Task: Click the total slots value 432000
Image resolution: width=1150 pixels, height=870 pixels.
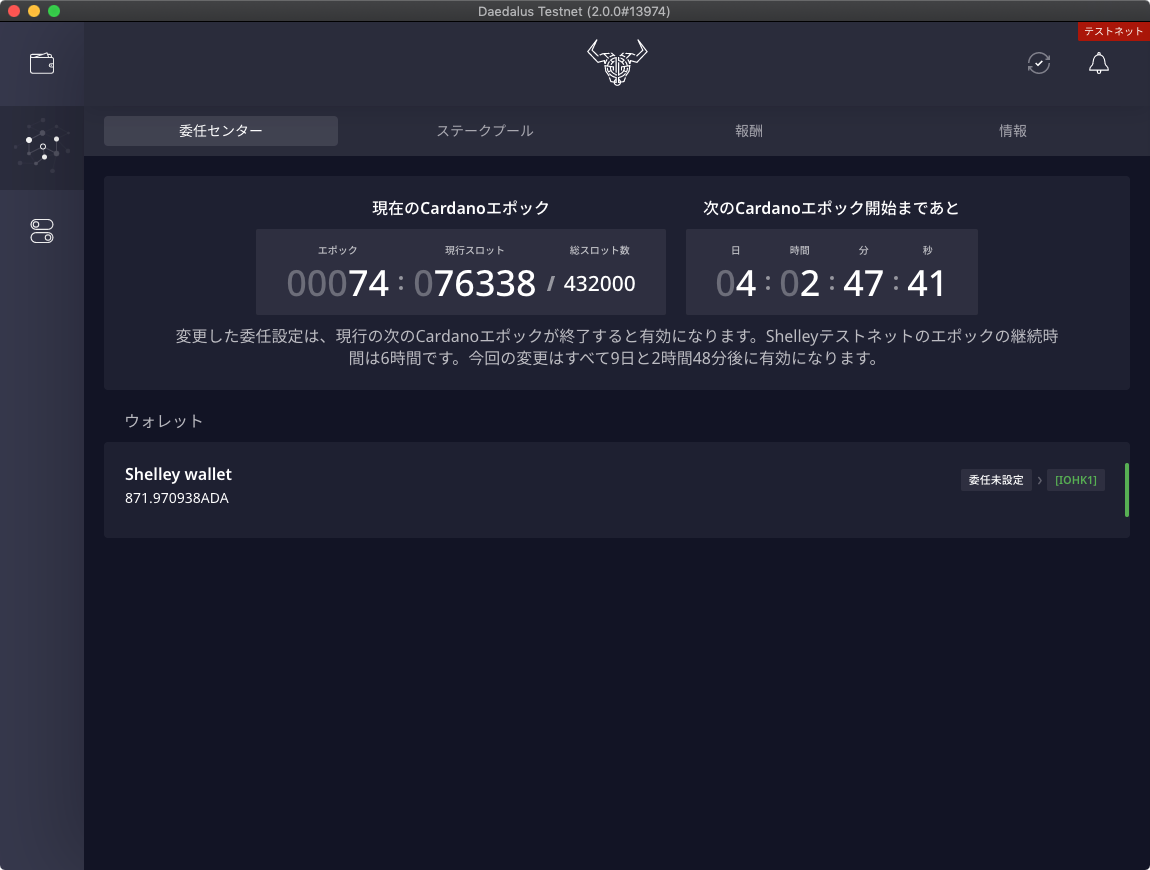Action: (599, 284)
